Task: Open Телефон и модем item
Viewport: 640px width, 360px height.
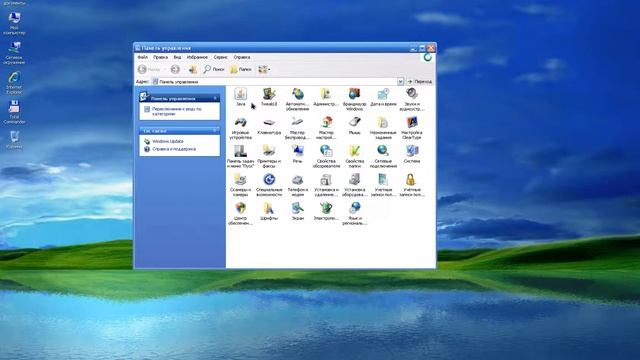Action: point(298,185)
